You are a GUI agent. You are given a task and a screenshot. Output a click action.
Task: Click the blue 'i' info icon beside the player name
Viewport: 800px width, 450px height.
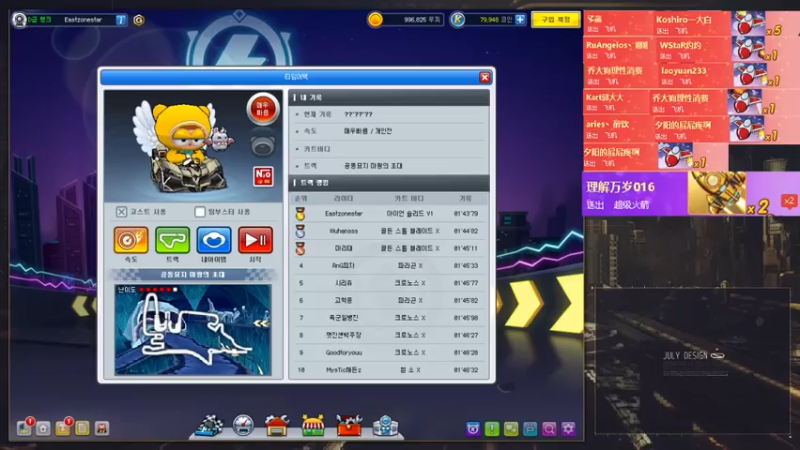point(121,20)
